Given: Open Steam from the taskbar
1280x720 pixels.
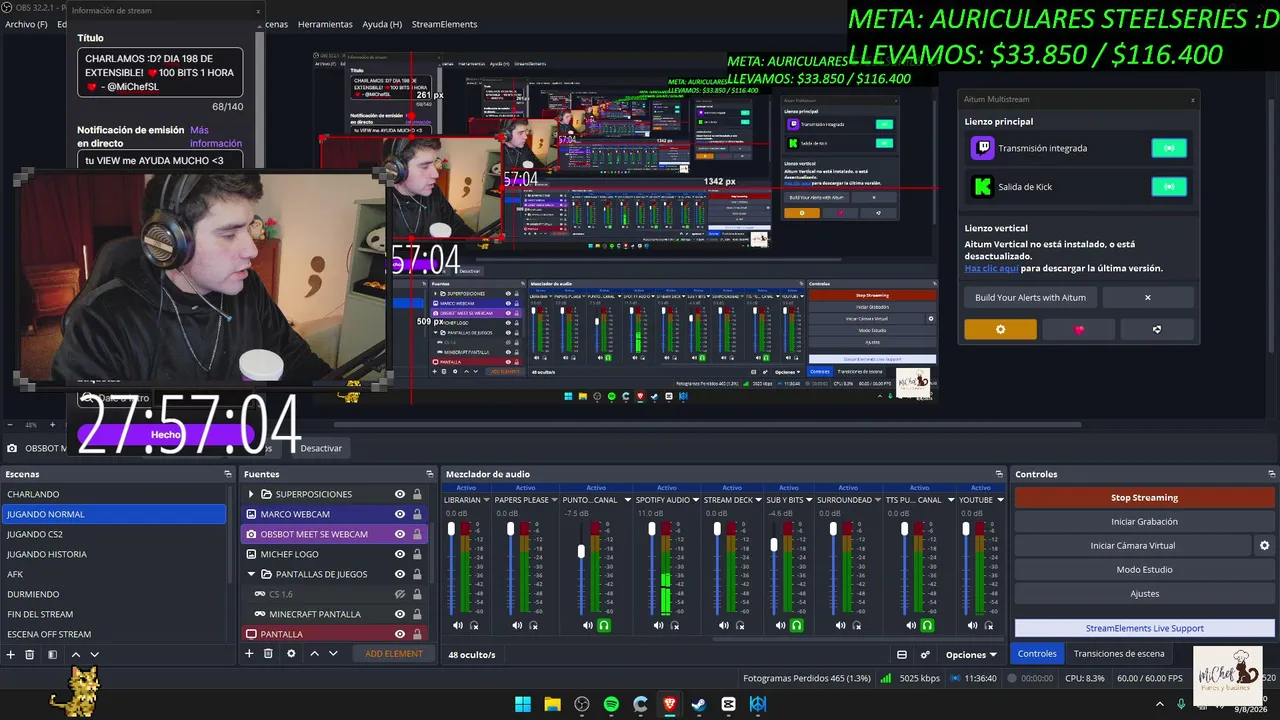Looking at the screenshot, I should coord(699,704).
